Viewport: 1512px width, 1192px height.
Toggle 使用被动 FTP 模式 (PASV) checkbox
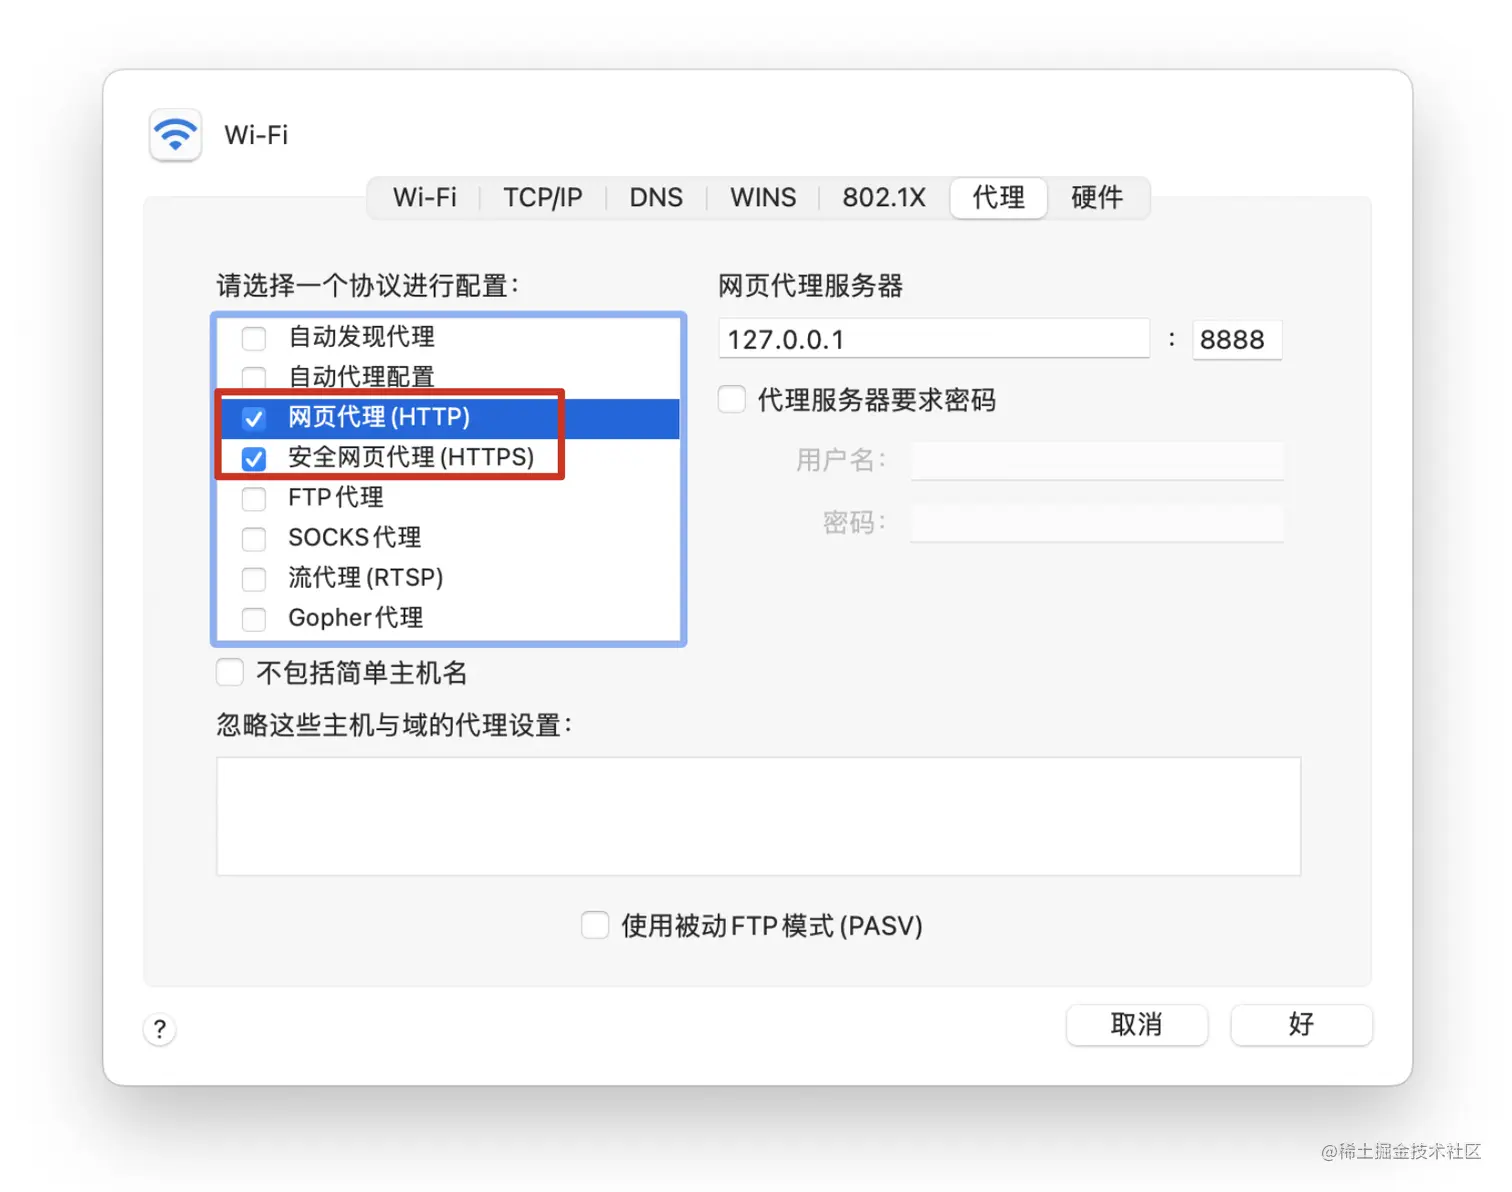(595, 925)
